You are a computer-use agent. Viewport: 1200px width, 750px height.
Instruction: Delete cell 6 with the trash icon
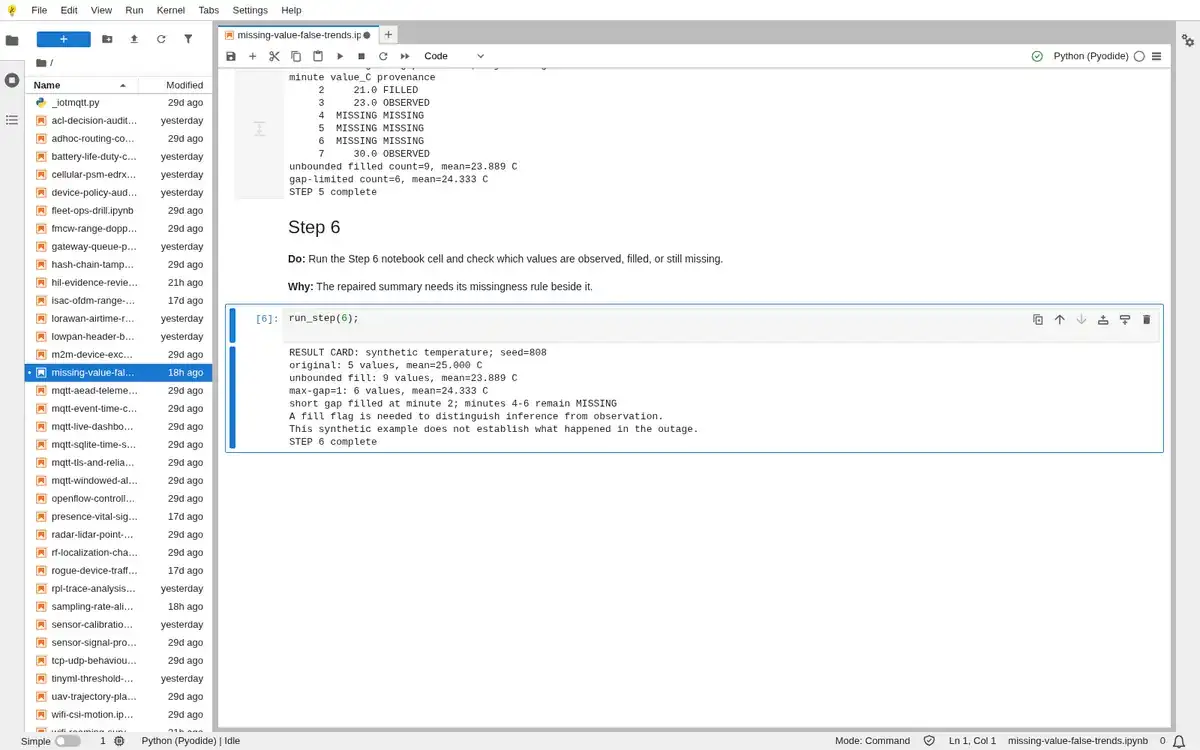point(1146,319)
